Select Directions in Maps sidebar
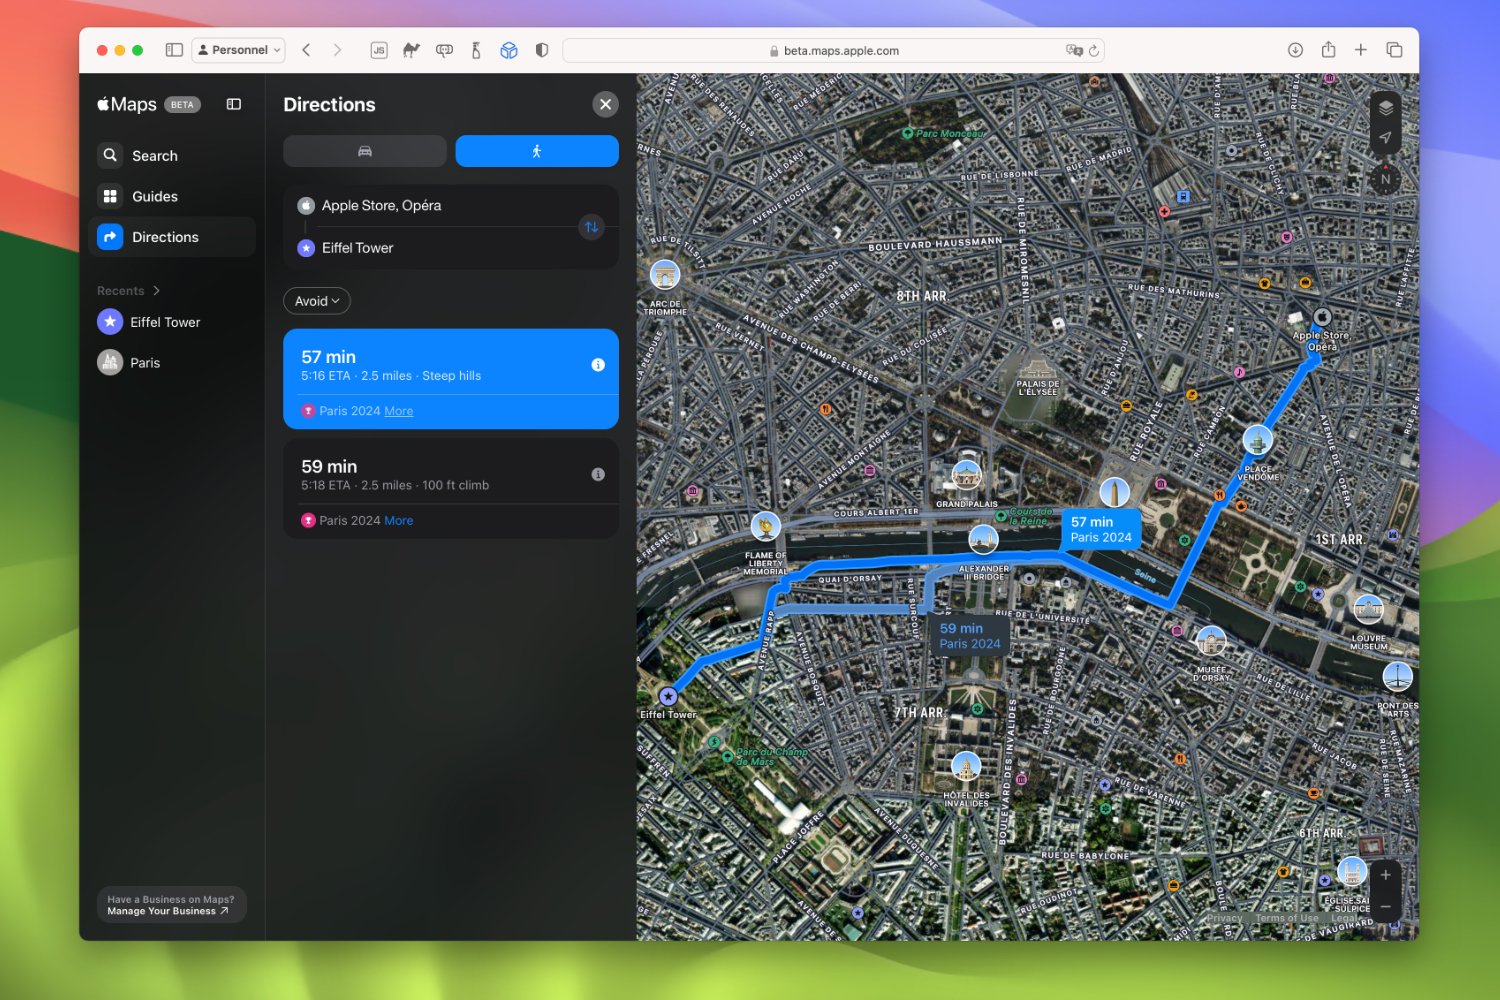Screen dimensions: 1500x1000 click(x=172, y=237)
